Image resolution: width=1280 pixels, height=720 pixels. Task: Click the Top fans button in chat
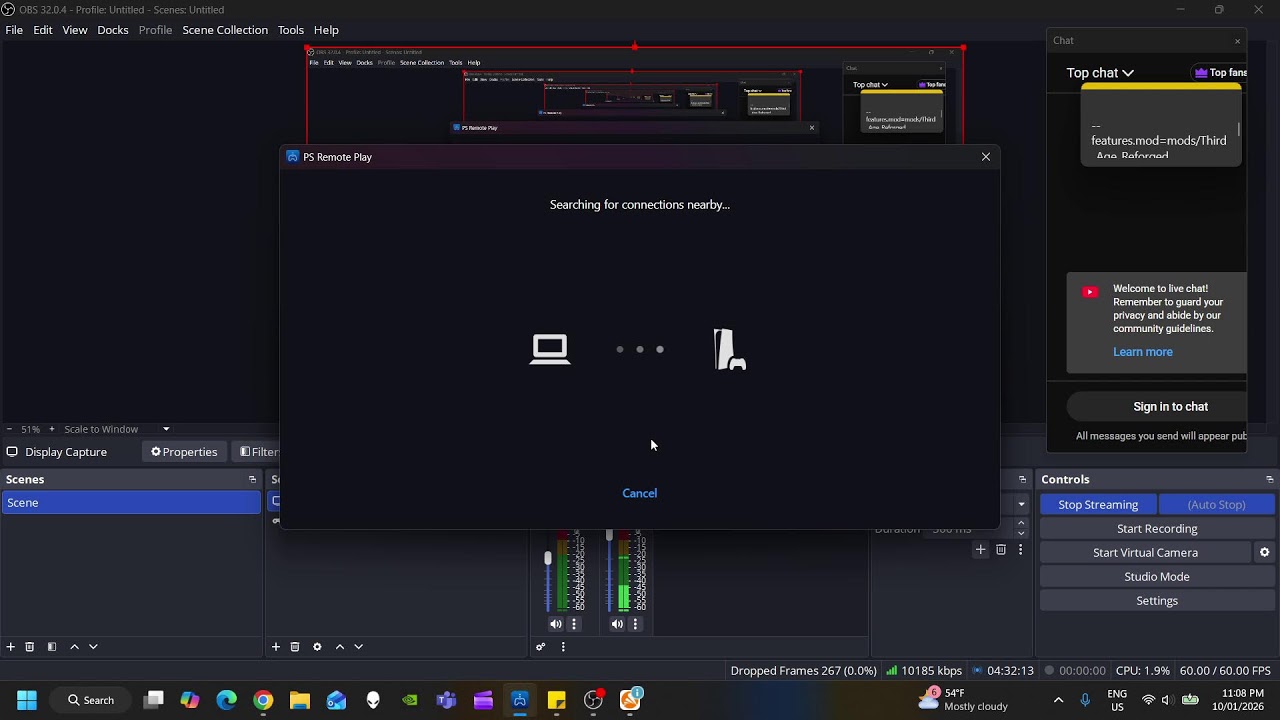1219,73
